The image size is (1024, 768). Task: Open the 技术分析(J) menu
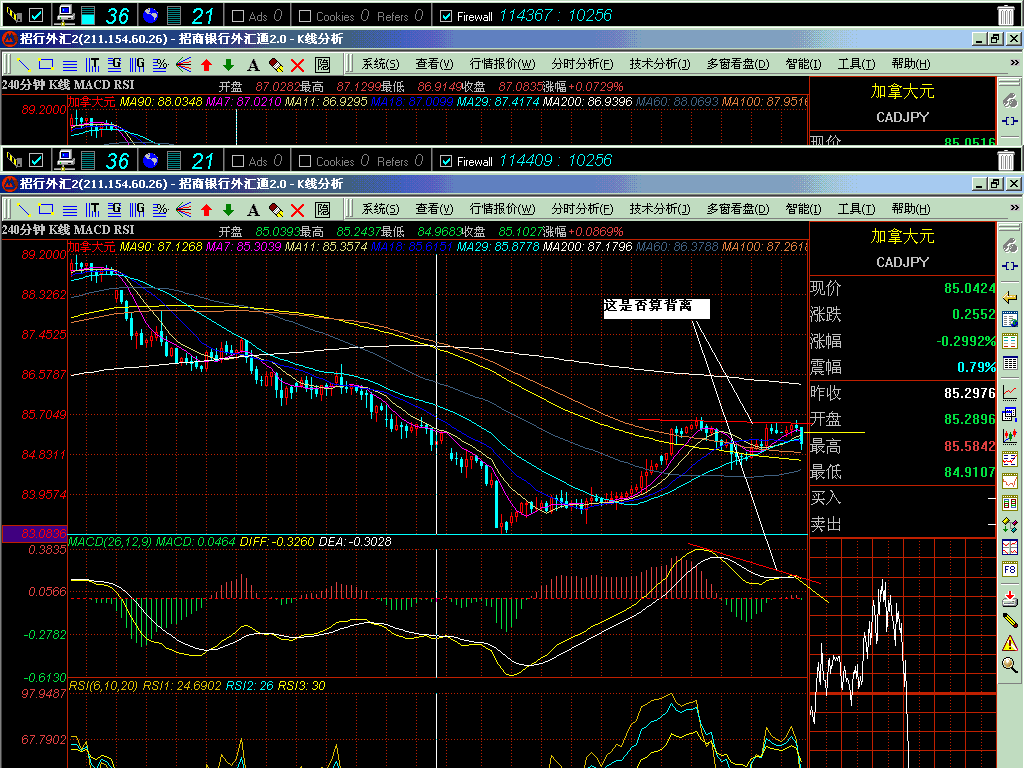659,208
